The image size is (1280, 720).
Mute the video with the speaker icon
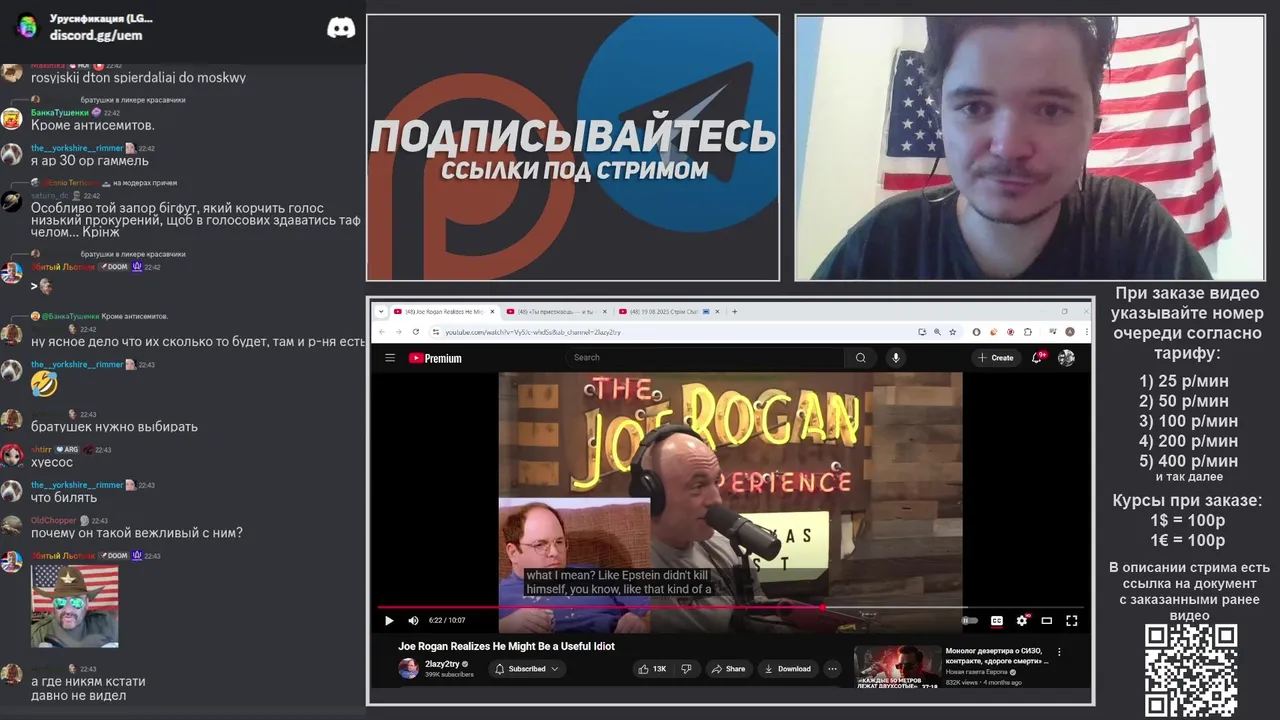(413, 620)
